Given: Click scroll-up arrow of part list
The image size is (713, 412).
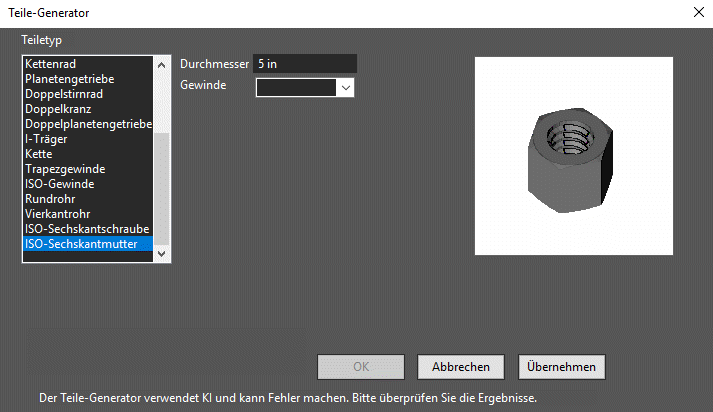Looking at the screenshot, I should tap(161, 65).
